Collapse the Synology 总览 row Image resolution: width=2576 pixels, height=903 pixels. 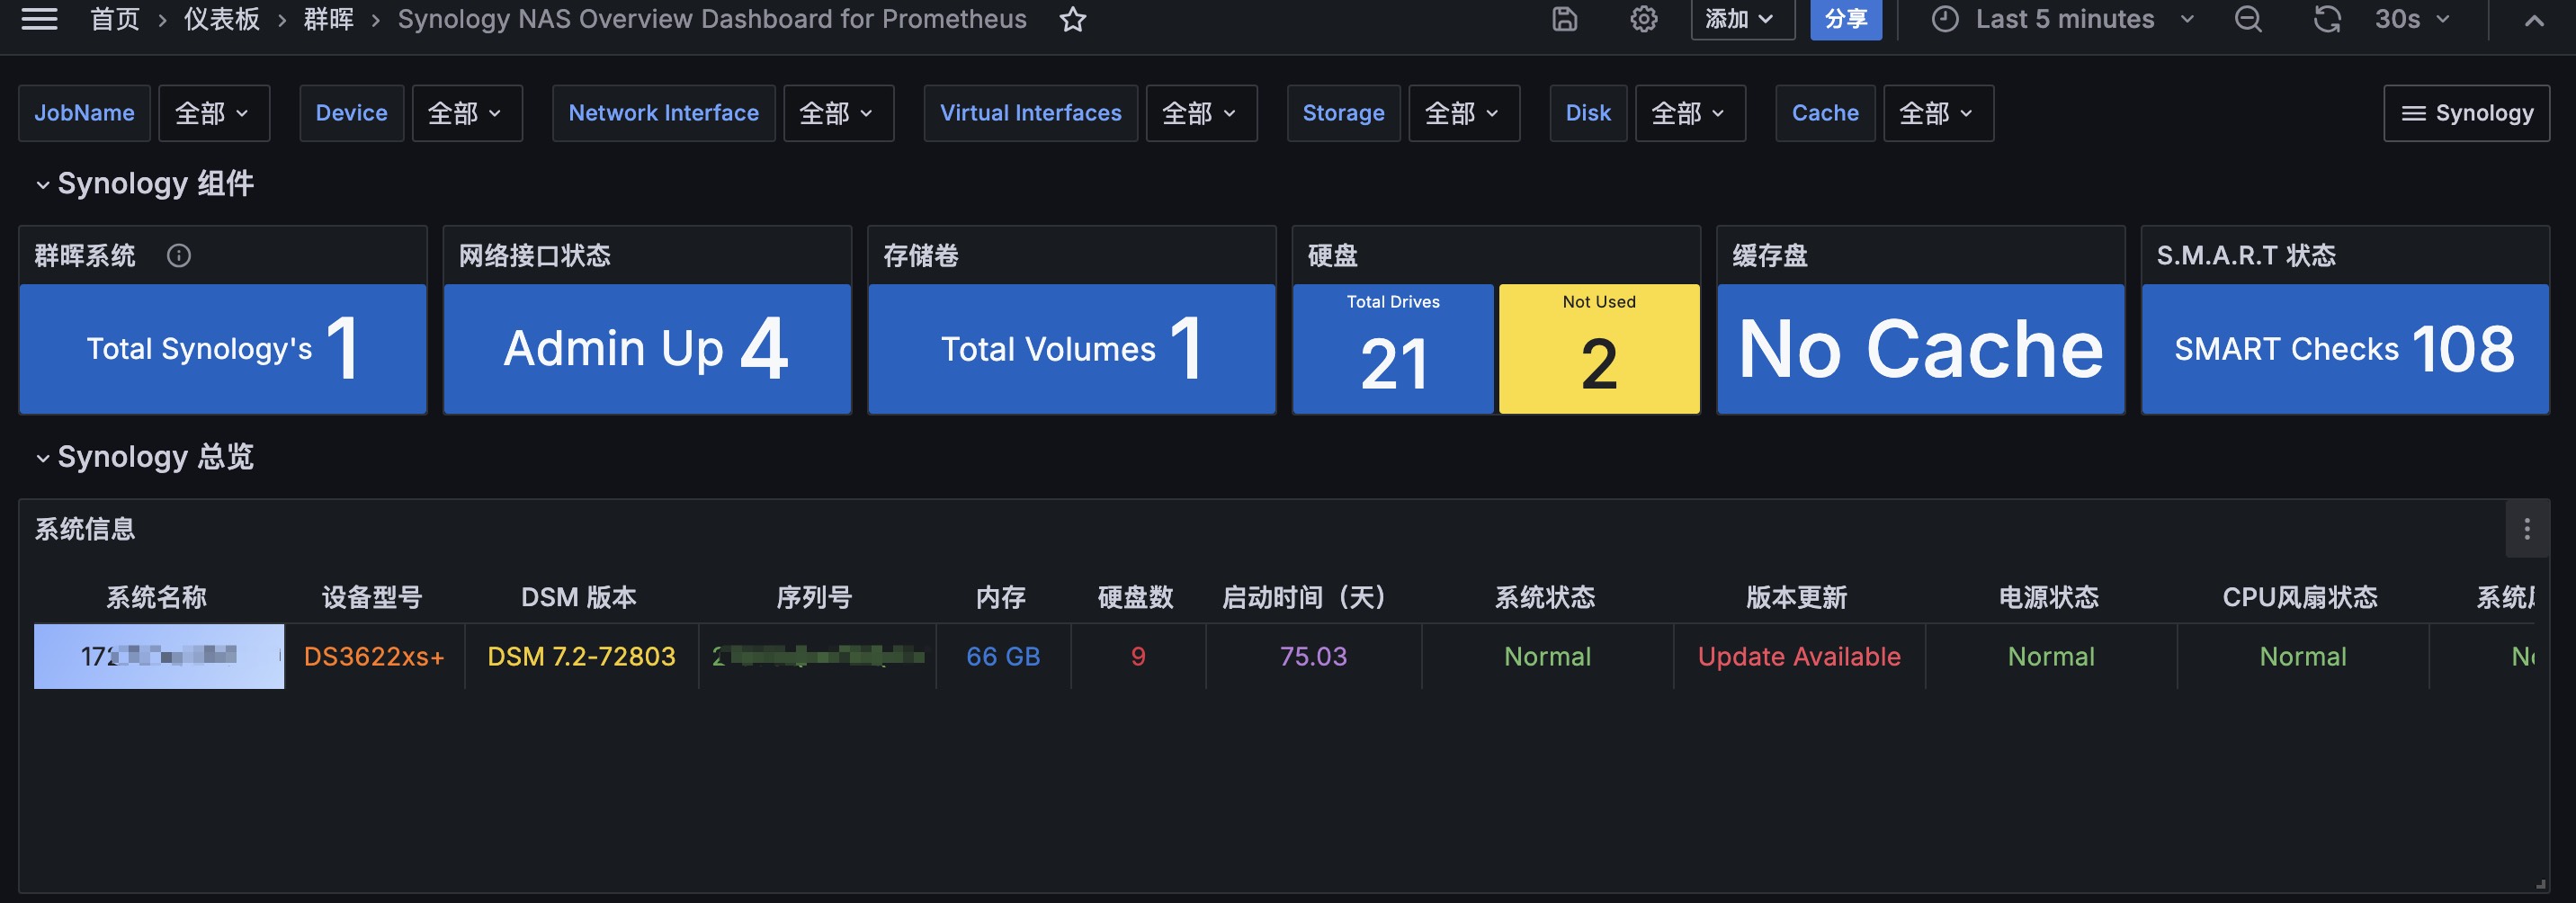[x=43, y=458]
